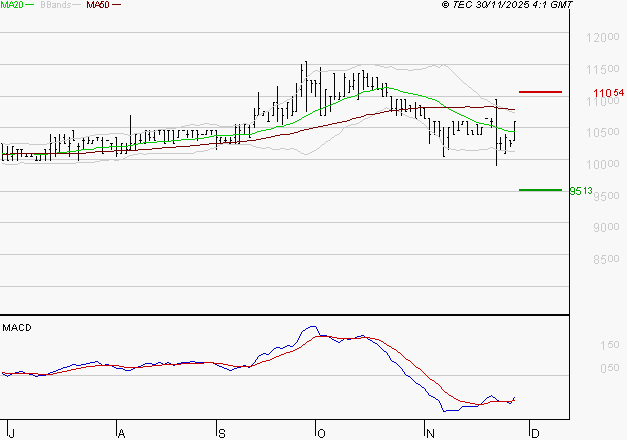Click the green 9513 support value
The height and width of the screenshot is (440, 627).
click(581, 191)
